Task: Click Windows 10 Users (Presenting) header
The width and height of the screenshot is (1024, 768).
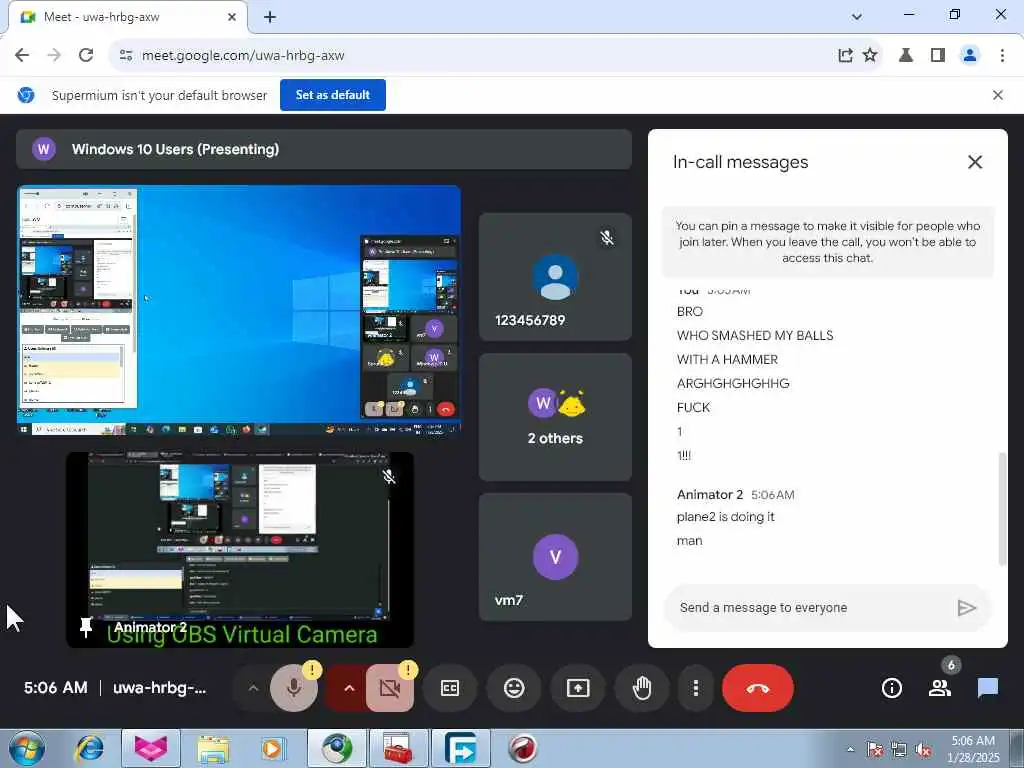Action: click(324, 149)
